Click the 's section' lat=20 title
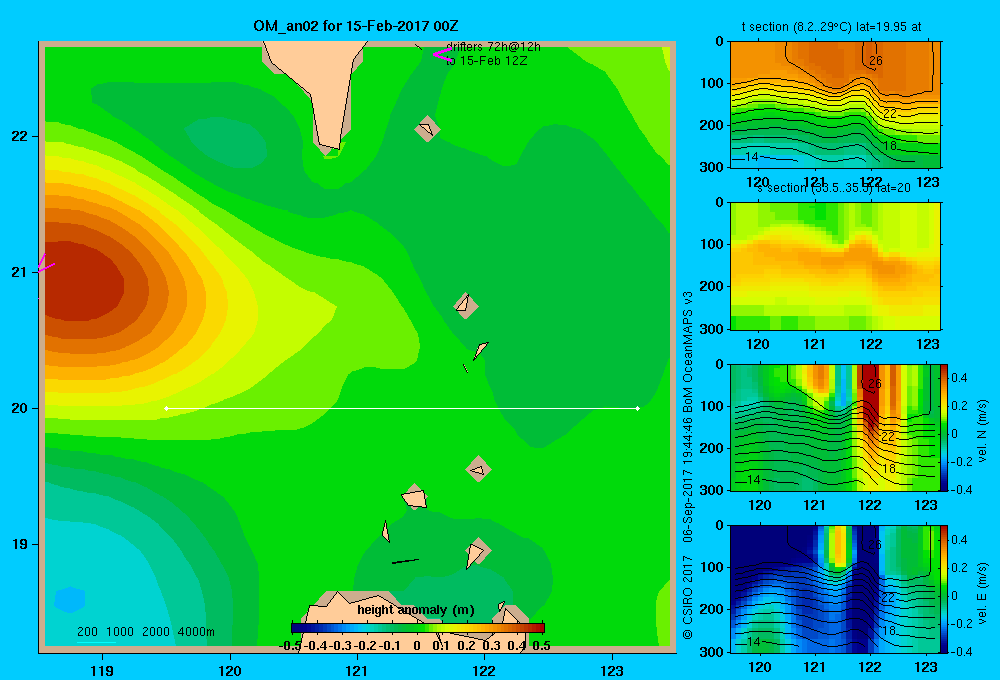 834,188
